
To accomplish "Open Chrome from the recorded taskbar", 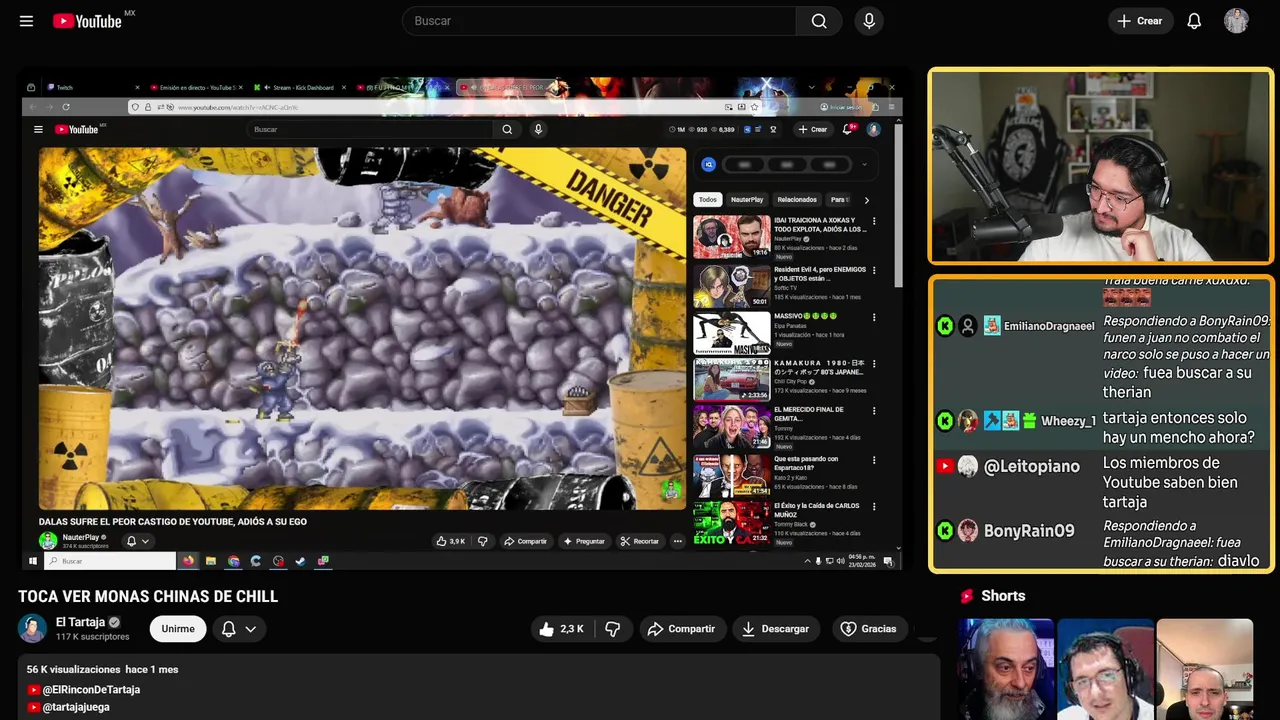I will (233, 561).
